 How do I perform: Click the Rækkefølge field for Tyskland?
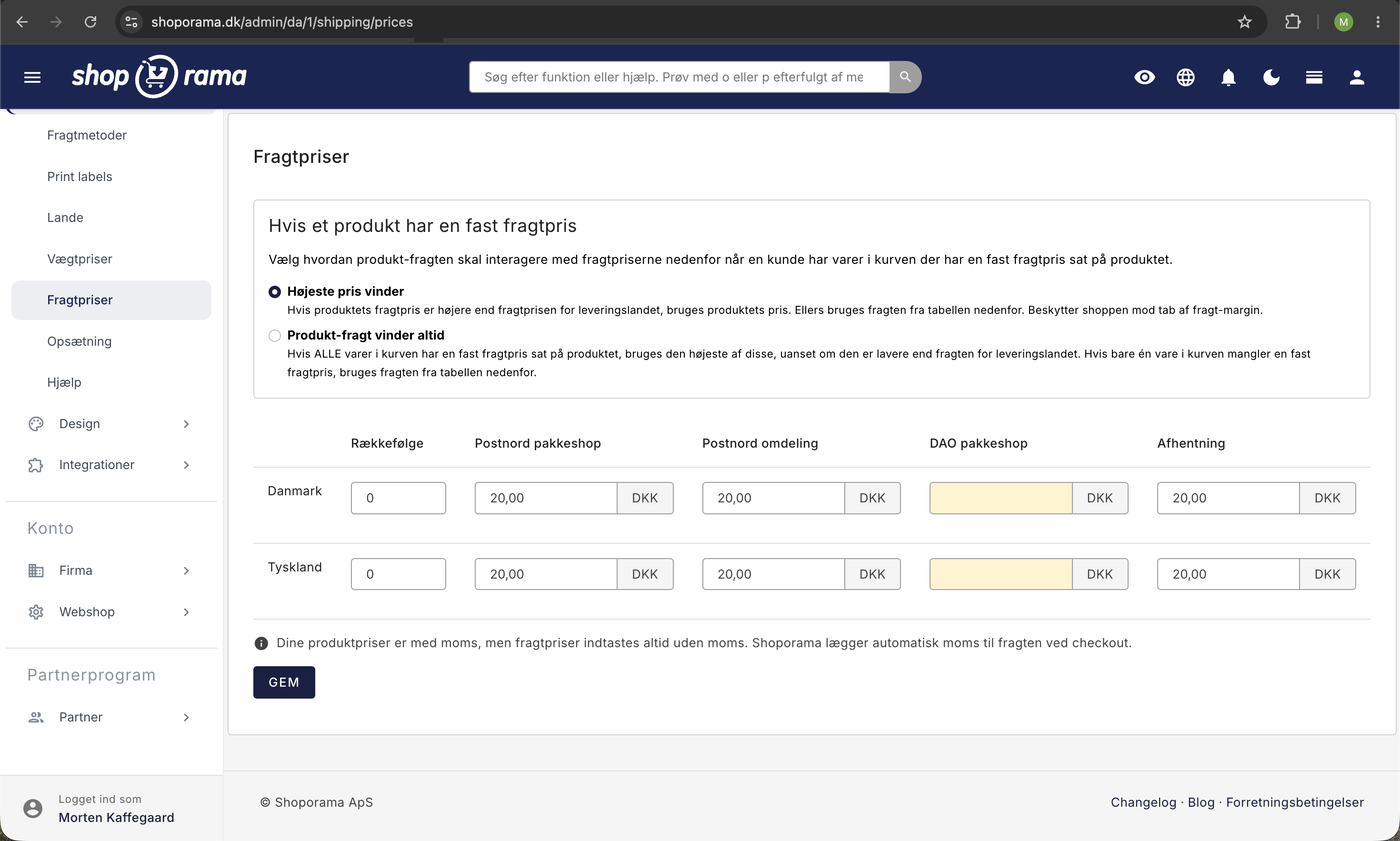point(398,574)
